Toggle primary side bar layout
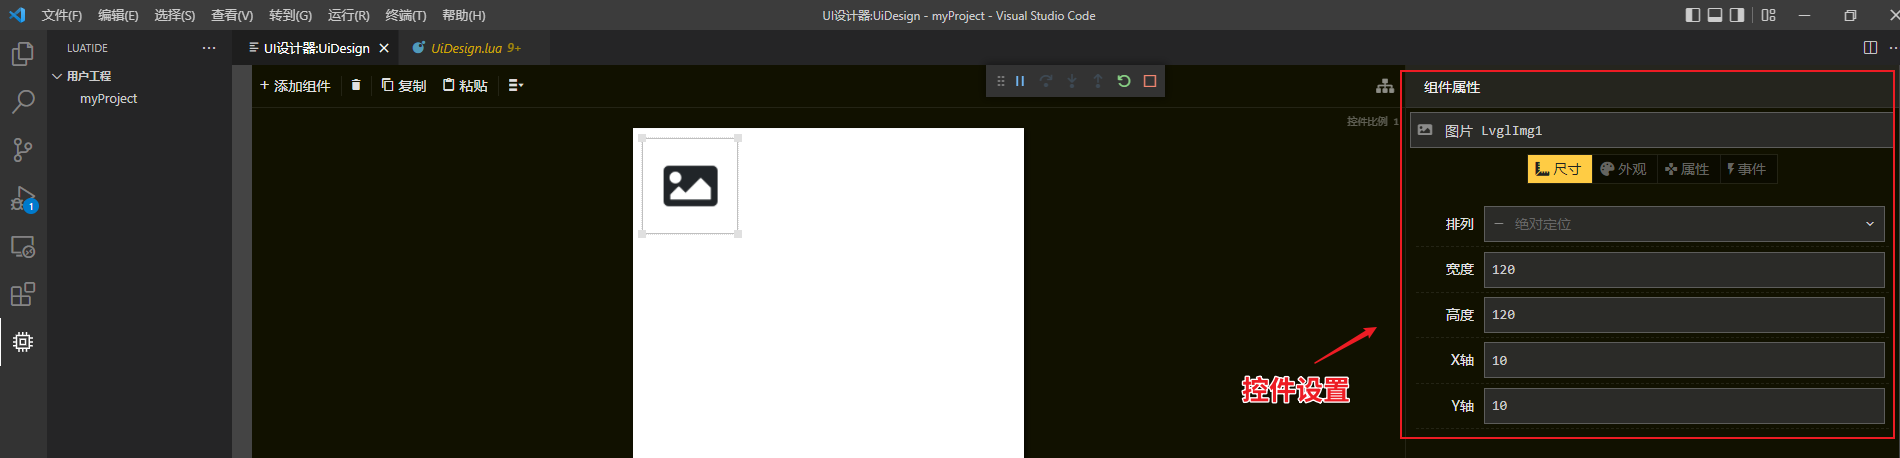The height and width of the screenshot is (458, 1900). 1692,15
